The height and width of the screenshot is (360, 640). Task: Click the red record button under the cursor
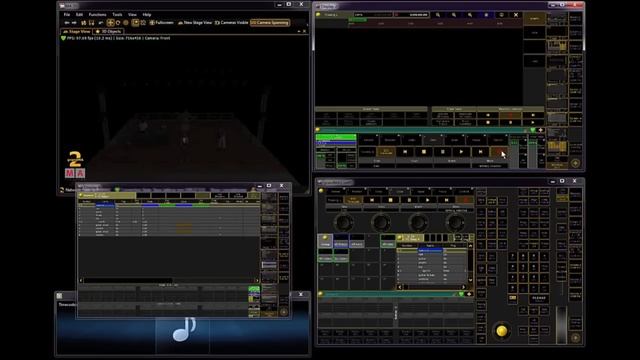(x=499, y=152)
